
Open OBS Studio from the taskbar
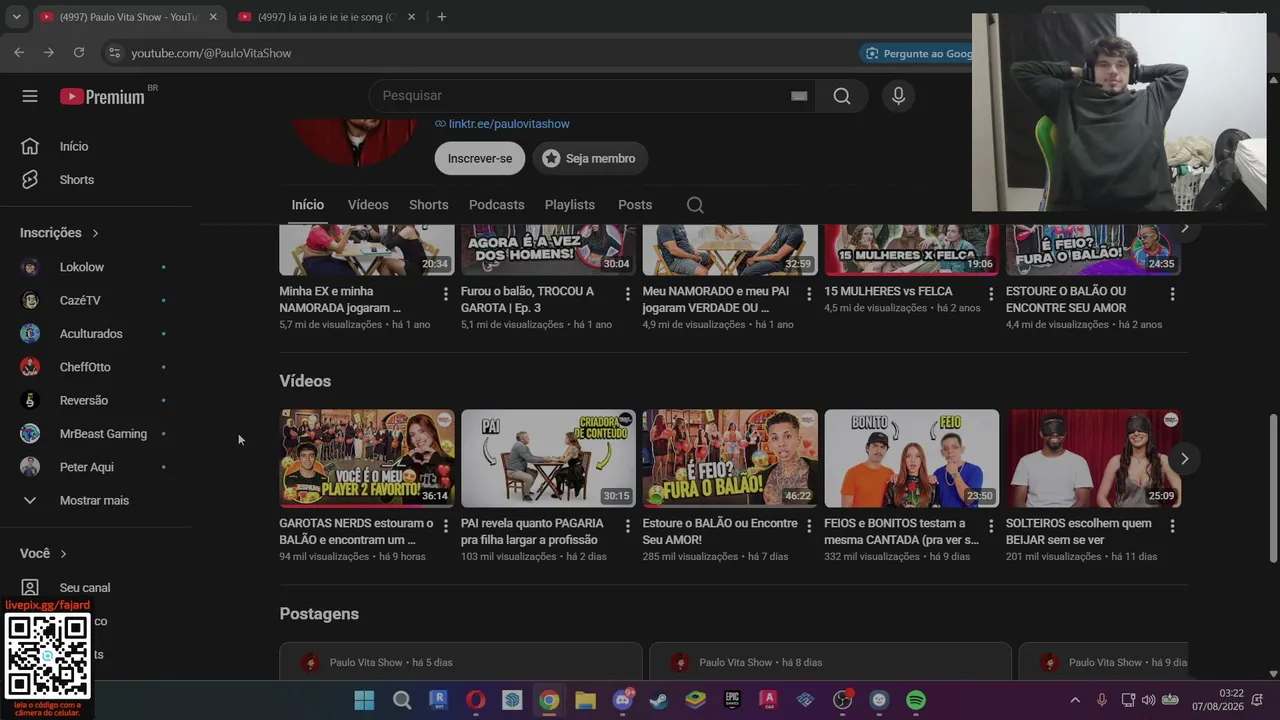pyautogui.click(x=842, y=700)
